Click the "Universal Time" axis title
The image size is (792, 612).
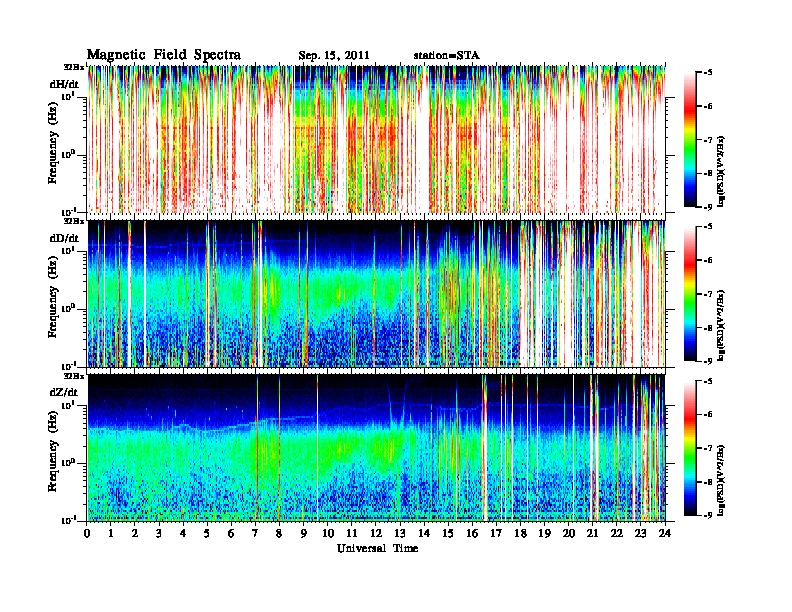pos(377,548)
